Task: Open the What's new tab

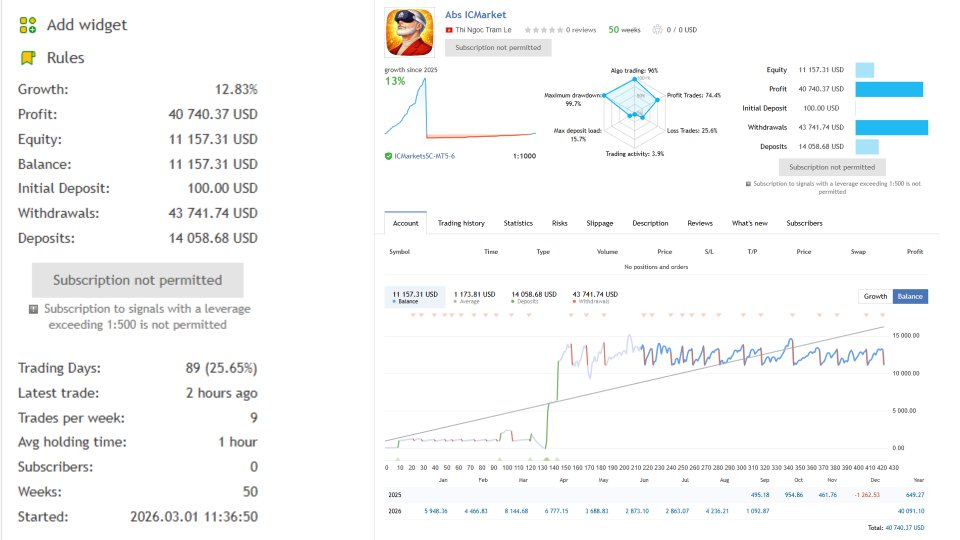Action: pos(749,223)
